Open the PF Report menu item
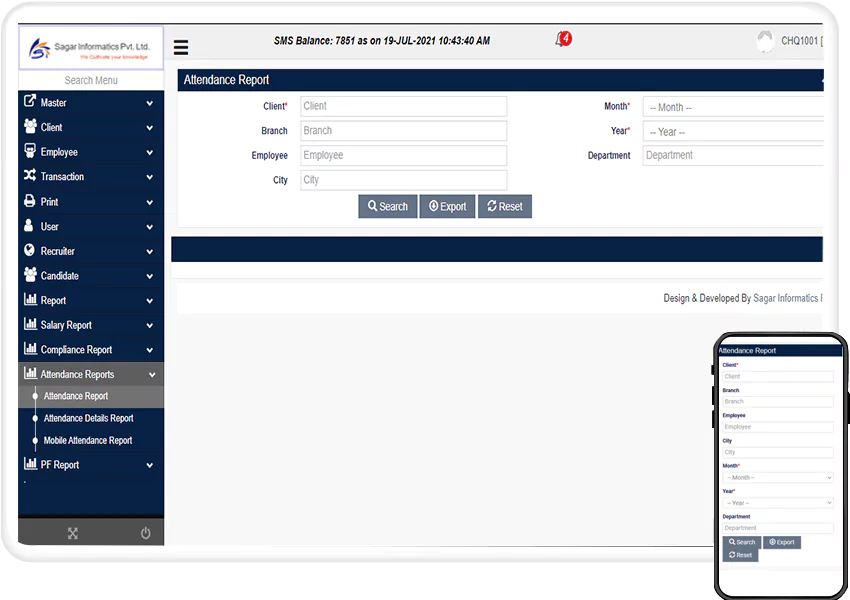 (91, 465)
